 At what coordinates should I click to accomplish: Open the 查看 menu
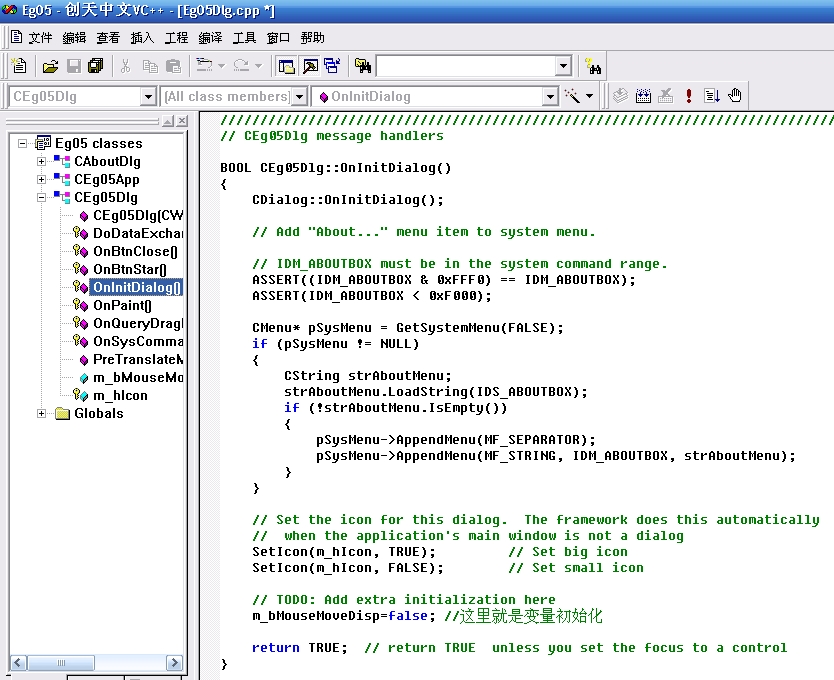(109, 38)
